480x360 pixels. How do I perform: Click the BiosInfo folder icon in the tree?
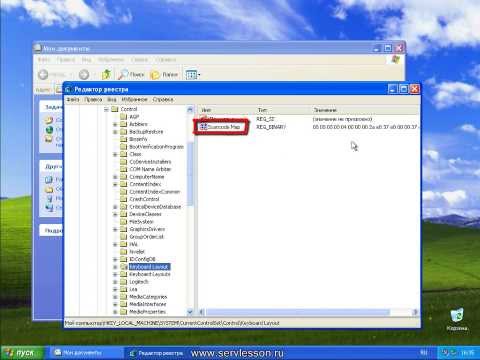(124, 139)
